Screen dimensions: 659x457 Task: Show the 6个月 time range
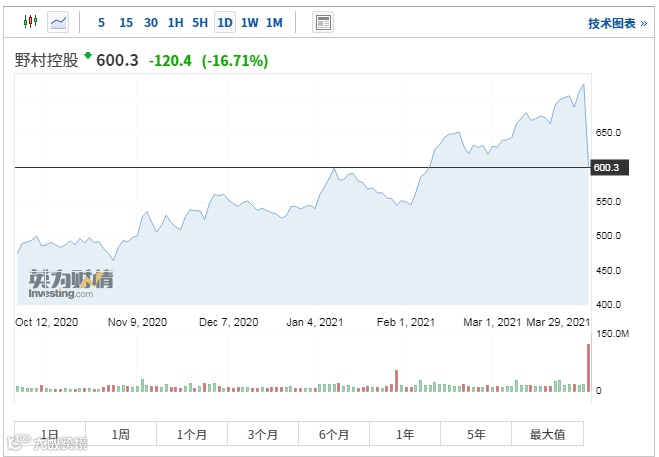(334, 433)
